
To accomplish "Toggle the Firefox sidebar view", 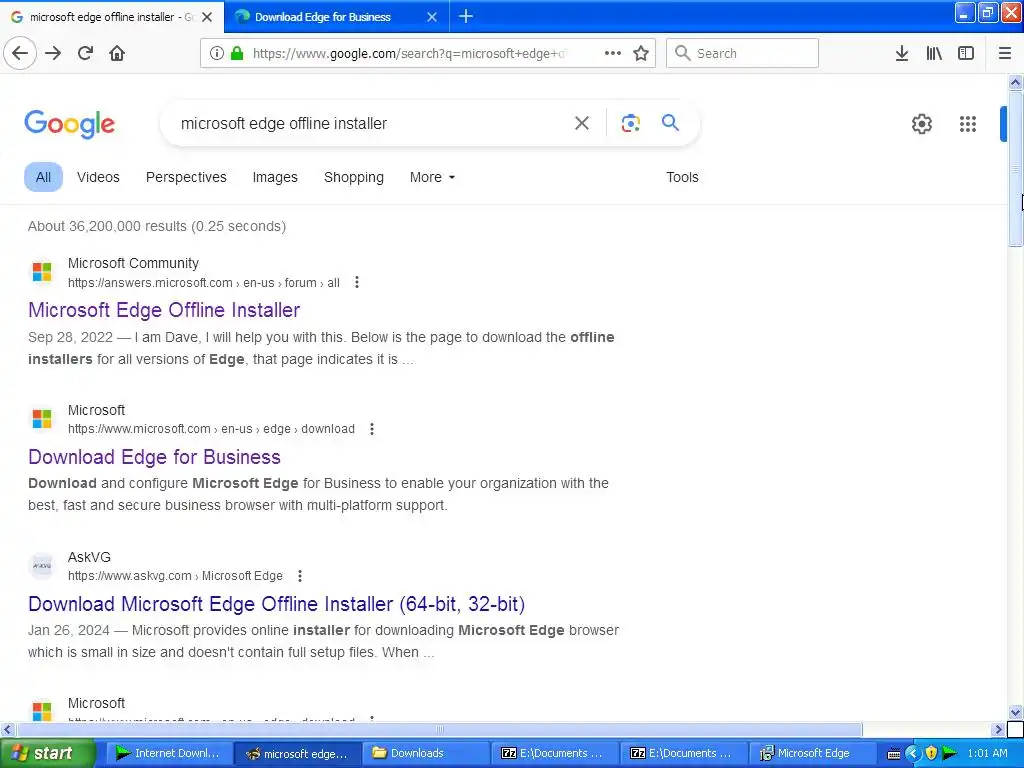I will [x=966, y=53].
